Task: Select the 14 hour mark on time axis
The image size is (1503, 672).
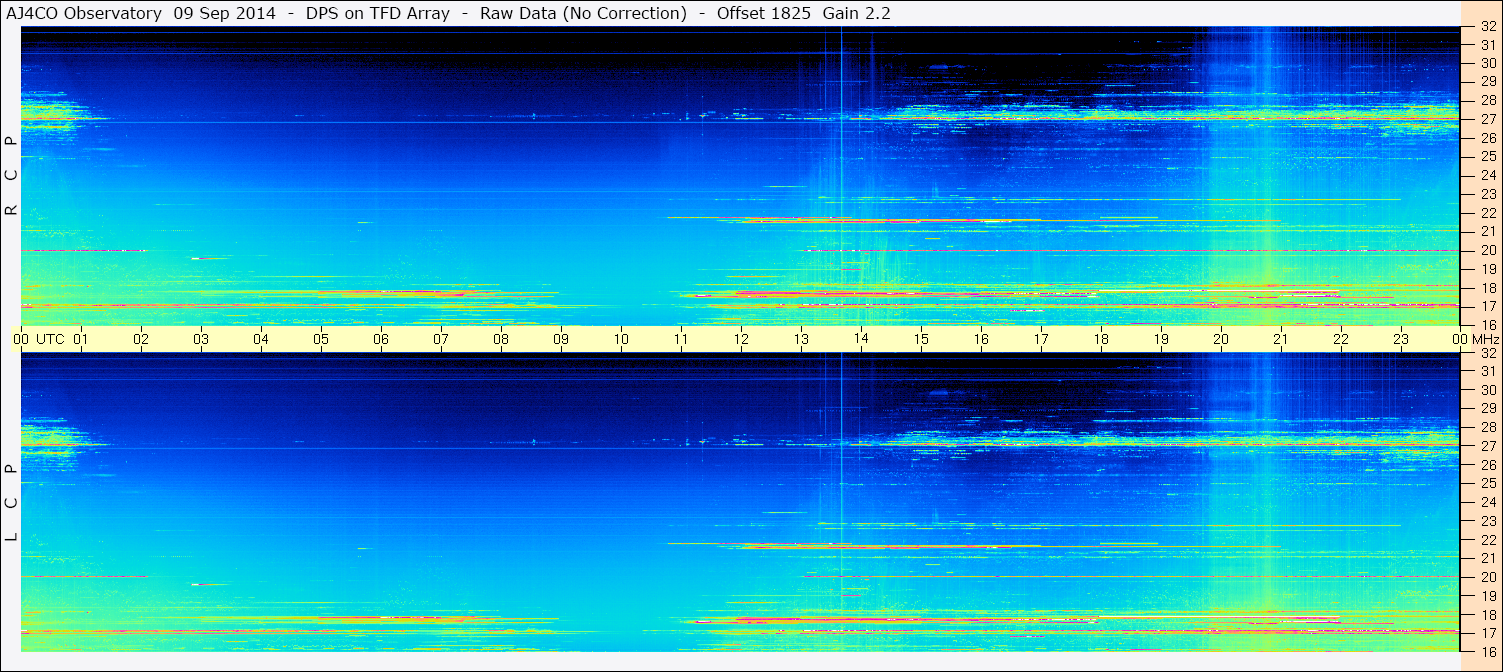Action: point(861,339)
